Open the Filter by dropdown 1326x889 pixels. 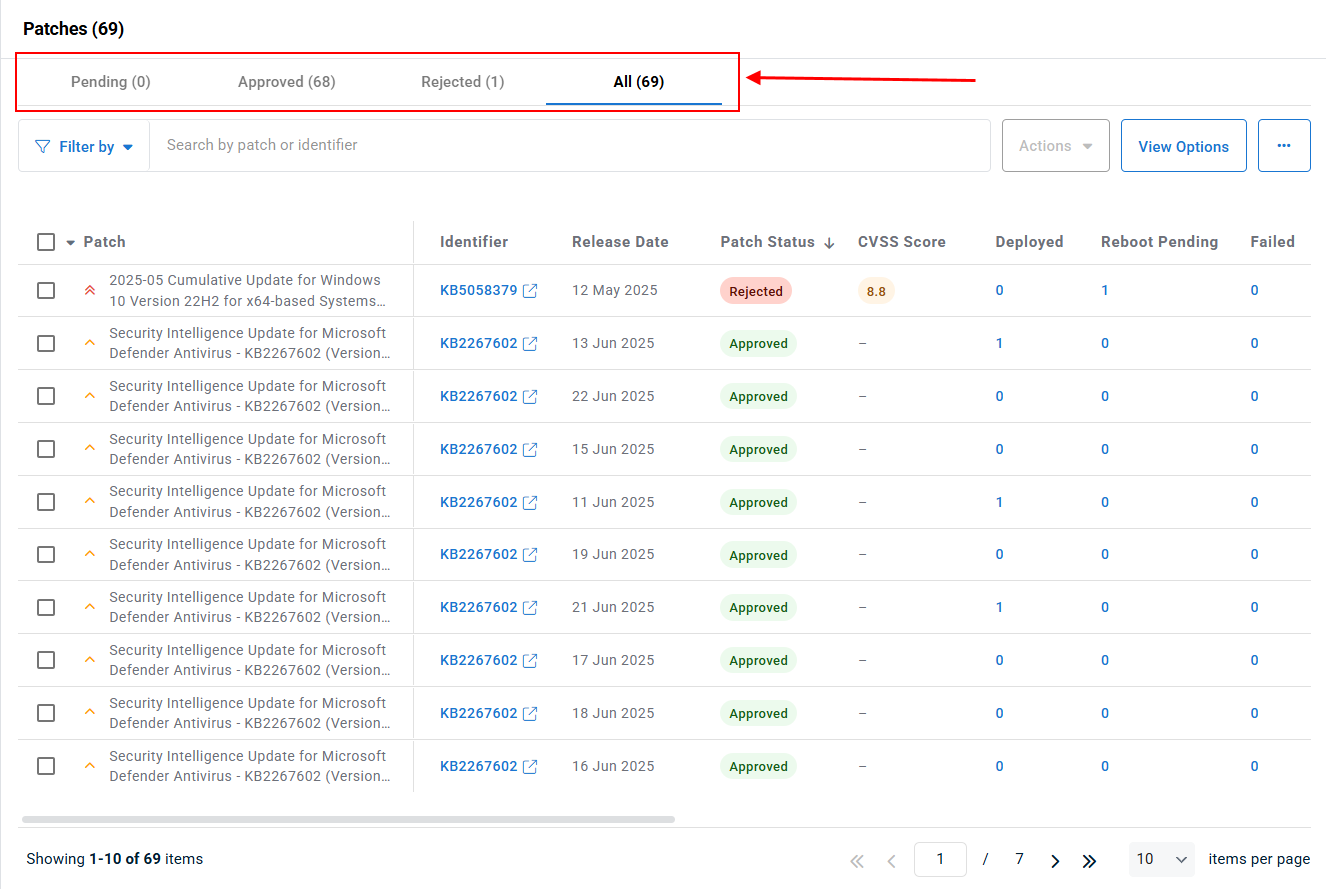click(84, 146)
